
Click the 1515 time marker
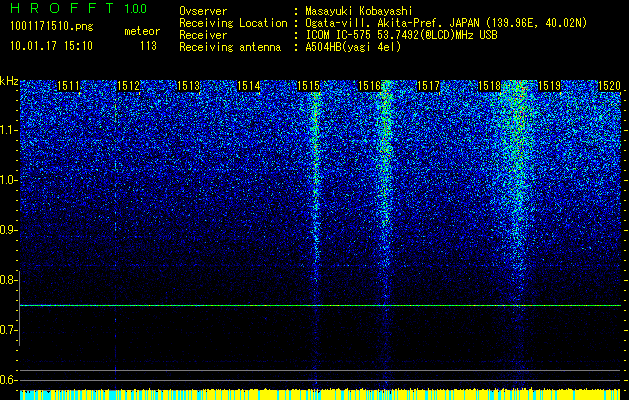tap(309, 86)
